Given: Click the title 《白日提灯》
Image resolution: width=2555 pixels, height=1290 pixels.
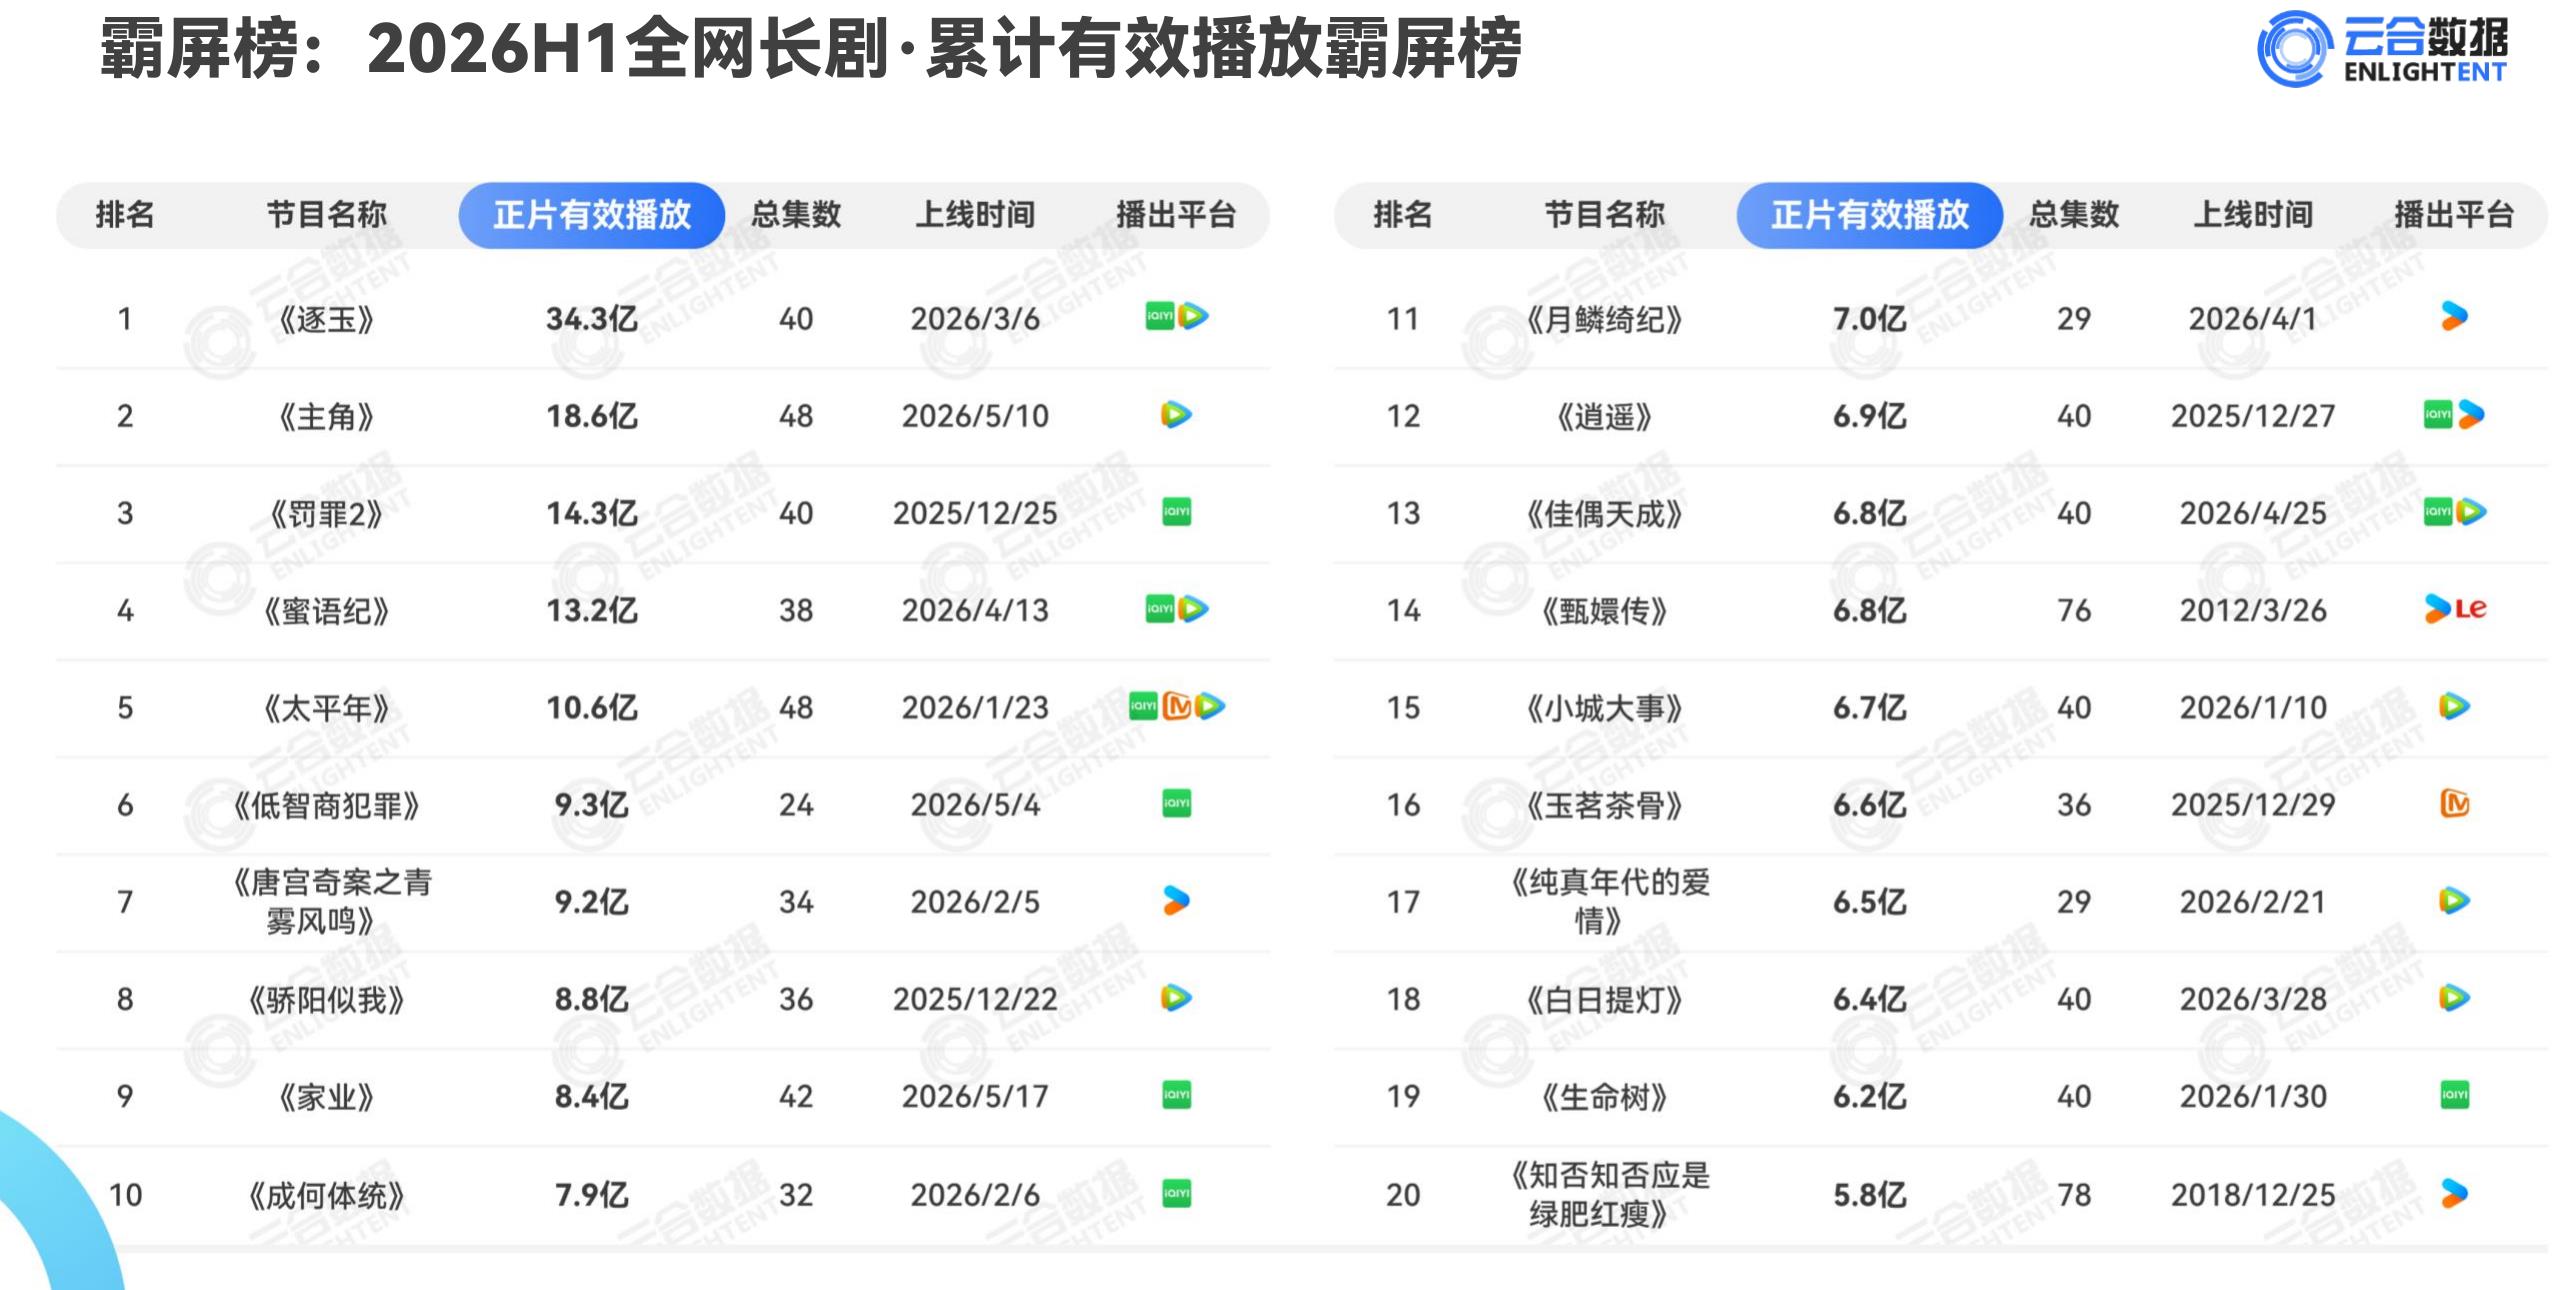Looking at the screenshot, I should (x=1604, y=999).
